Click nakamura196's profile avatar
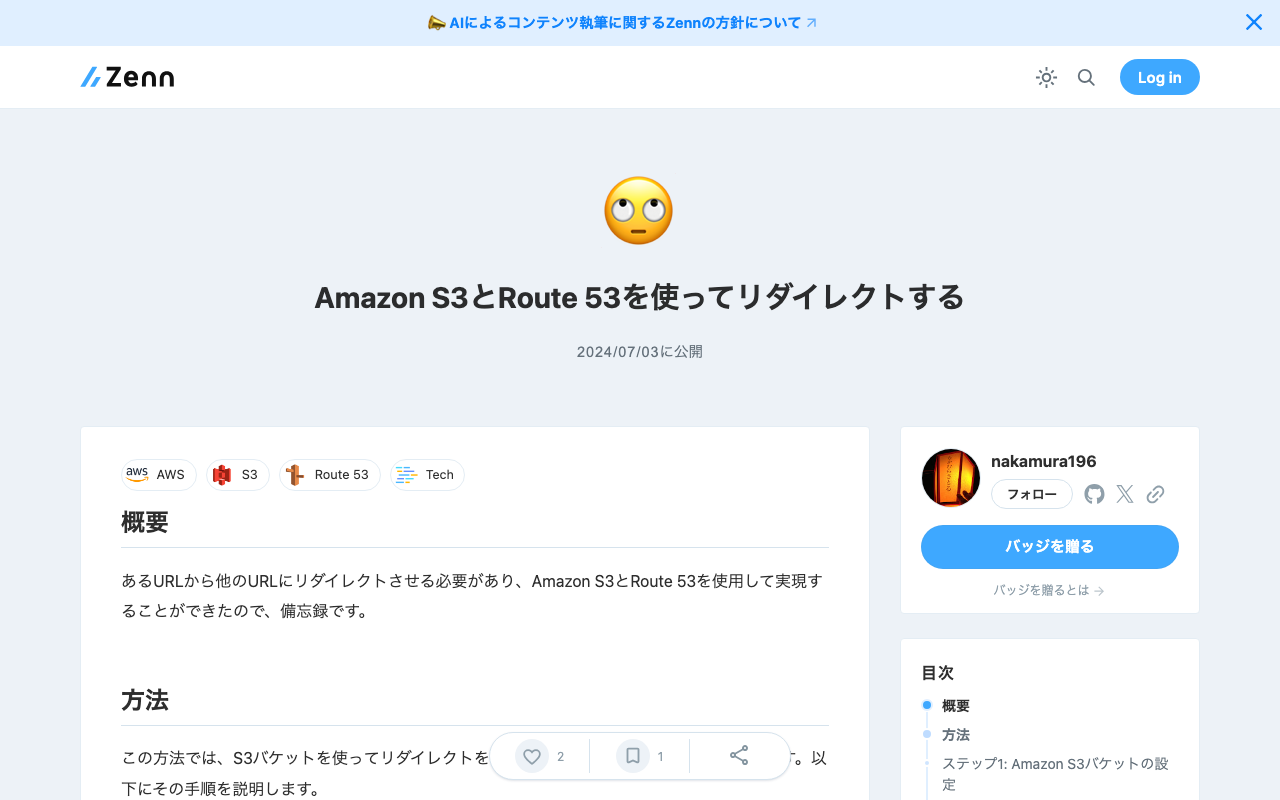Screen dimensions: 1280x800 [x=950, y=477]
